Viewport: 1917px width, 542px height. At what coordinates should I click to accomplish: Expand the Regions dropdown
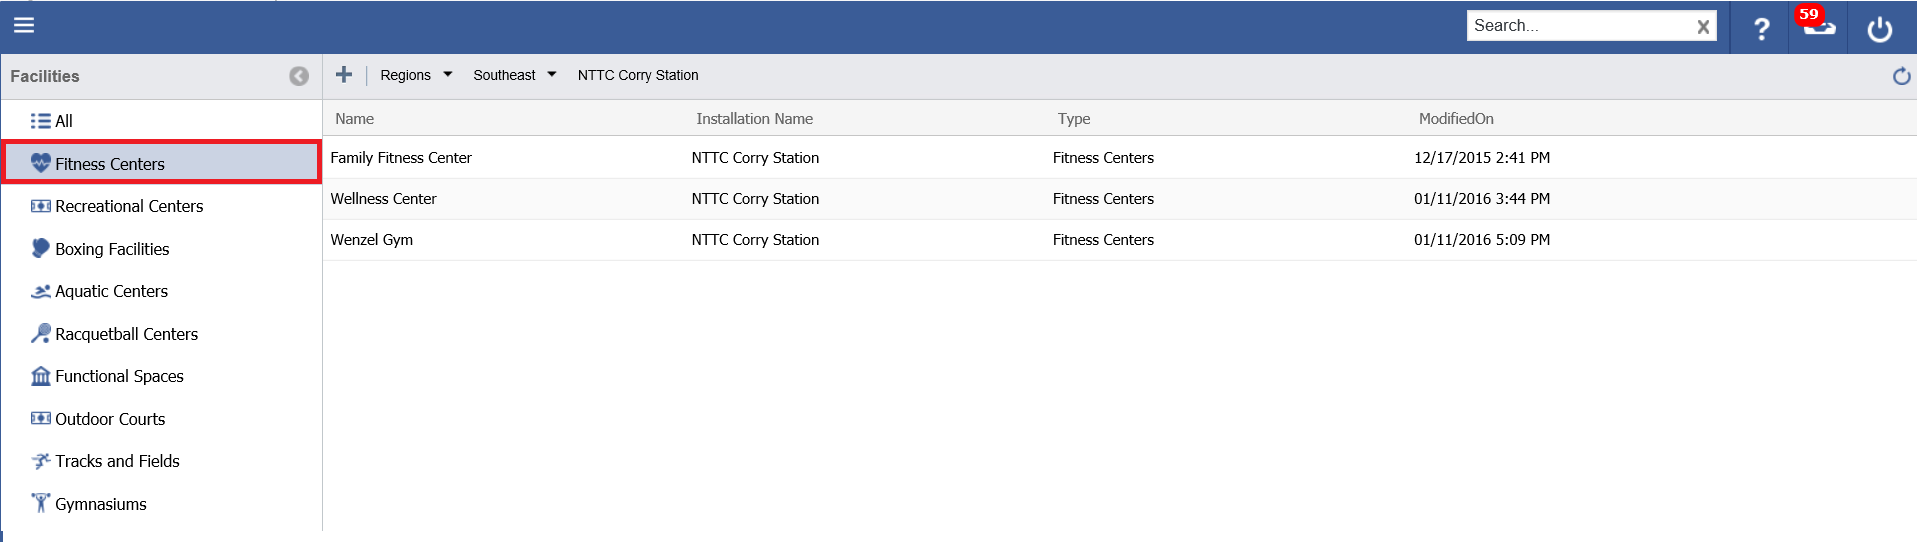point(416,75)
